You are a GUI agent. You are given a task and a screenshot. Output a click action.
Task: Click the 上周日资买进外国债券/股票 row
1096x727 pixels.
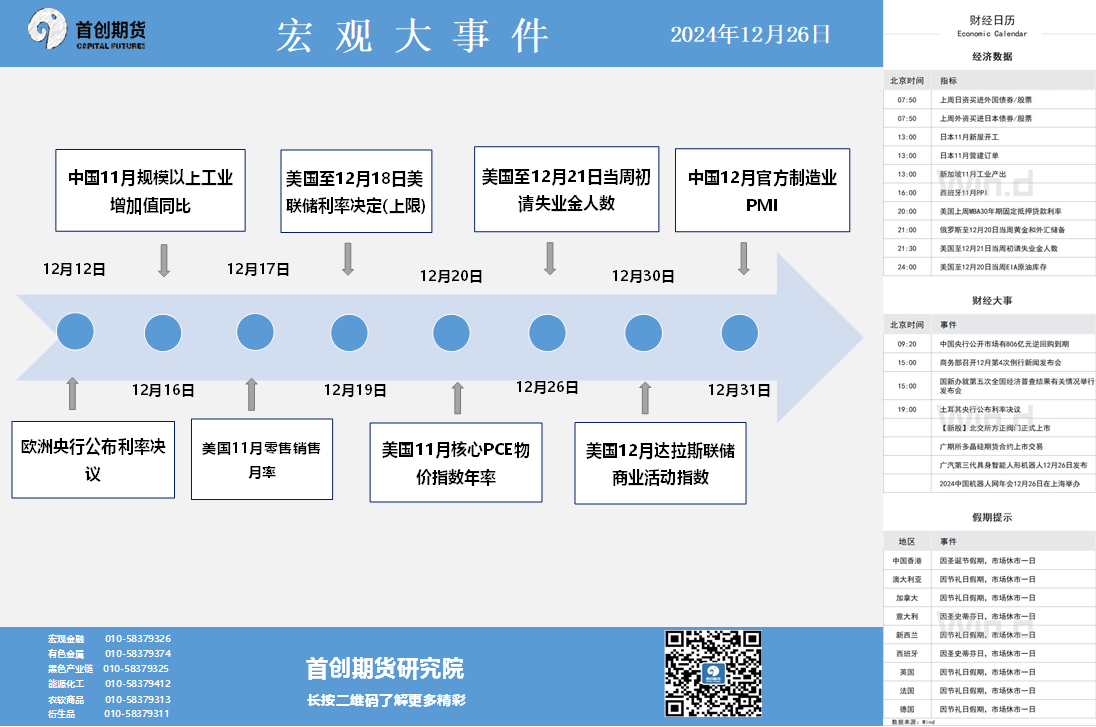990,100
